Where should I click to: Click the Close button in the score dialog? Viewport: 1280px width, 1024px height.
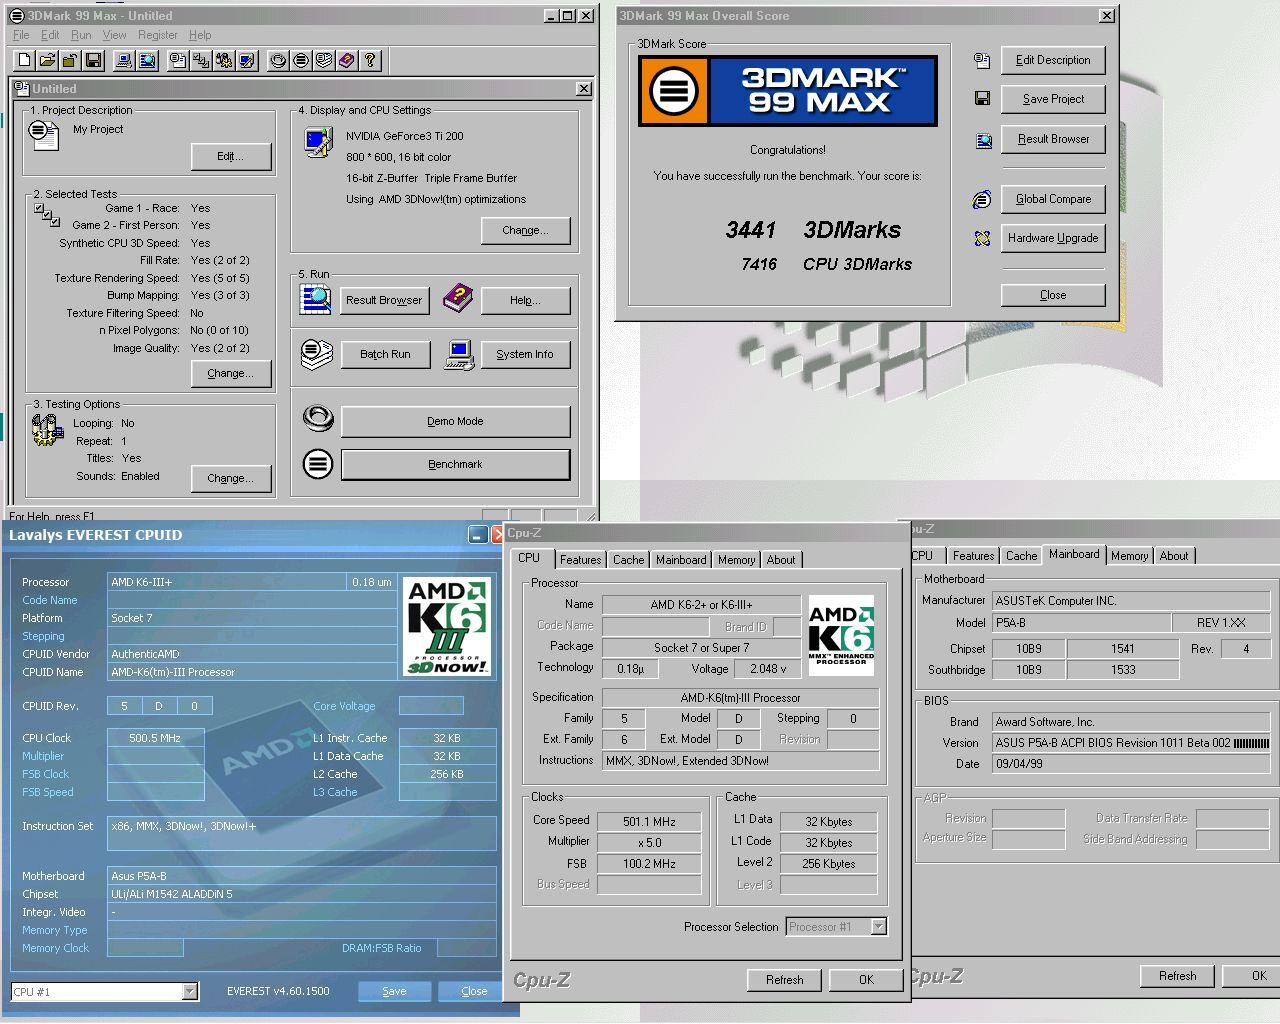click(1053, 295)
